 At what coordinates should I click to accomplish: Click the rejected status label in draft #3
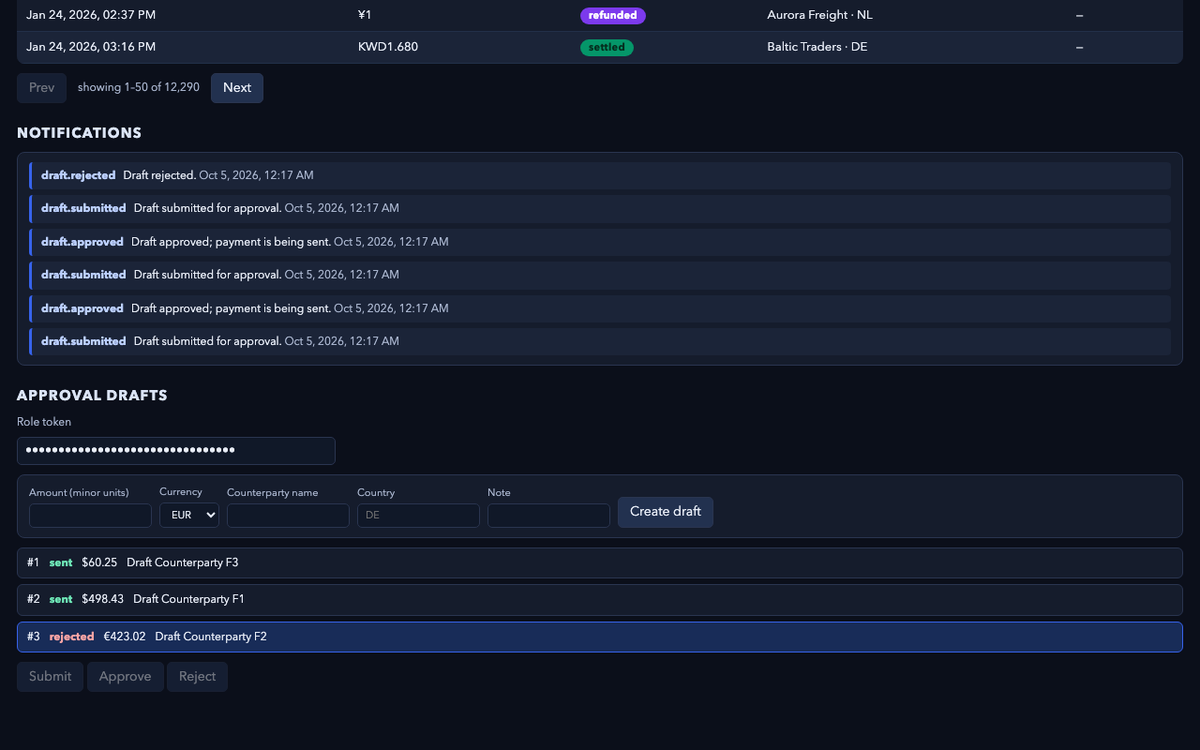click(72, 637)
